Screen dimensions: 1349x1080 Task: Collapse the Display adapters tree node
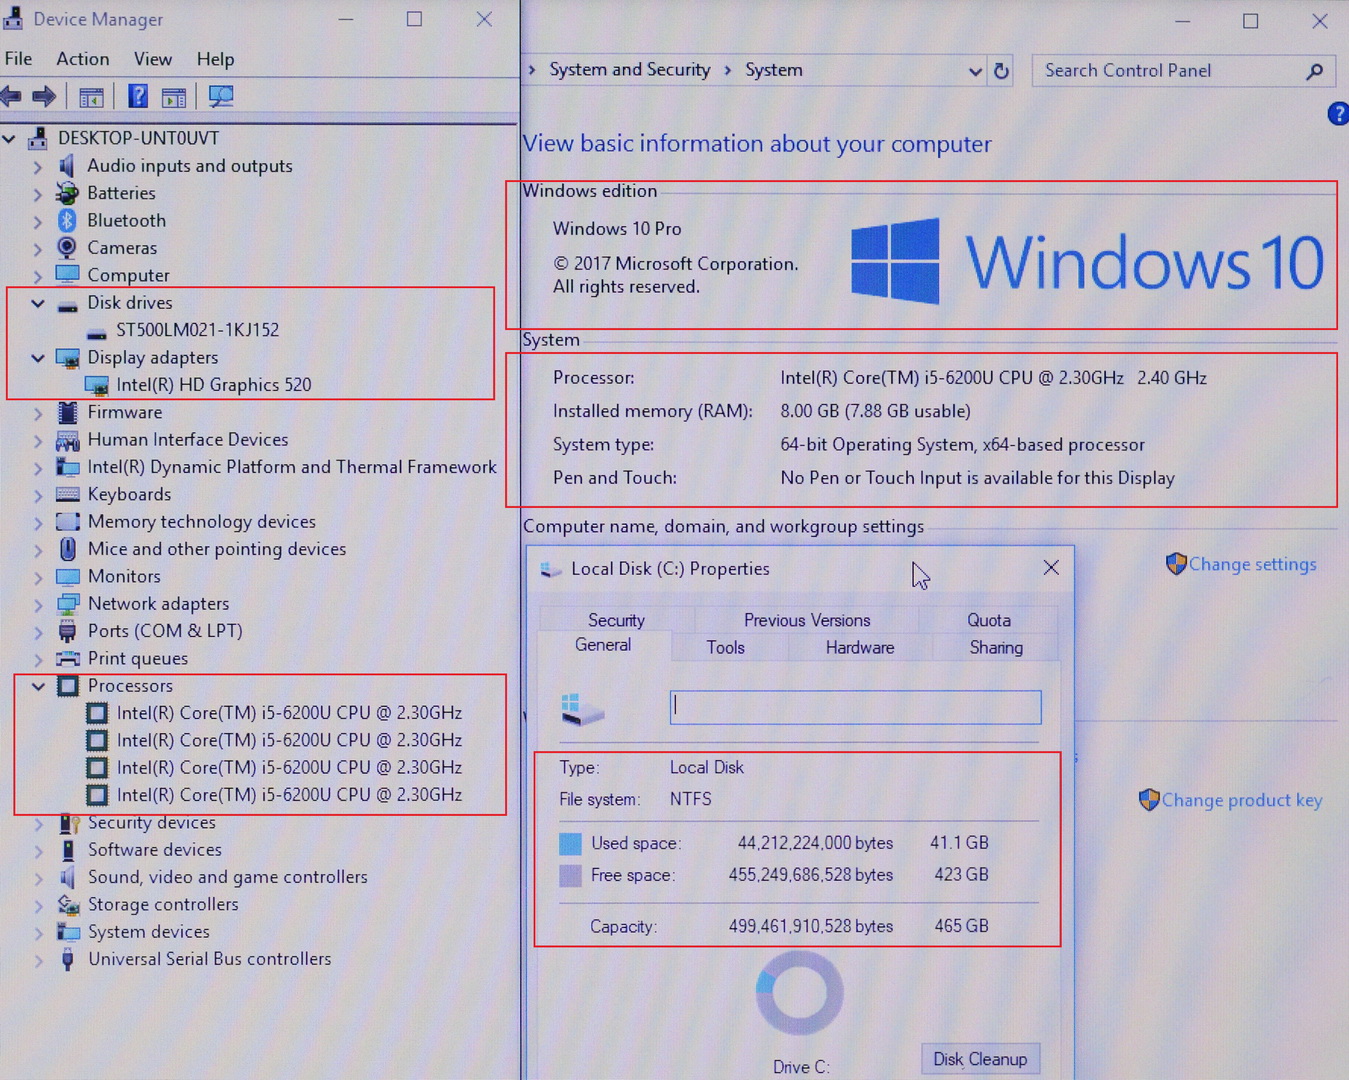click(x=38, y=358)
